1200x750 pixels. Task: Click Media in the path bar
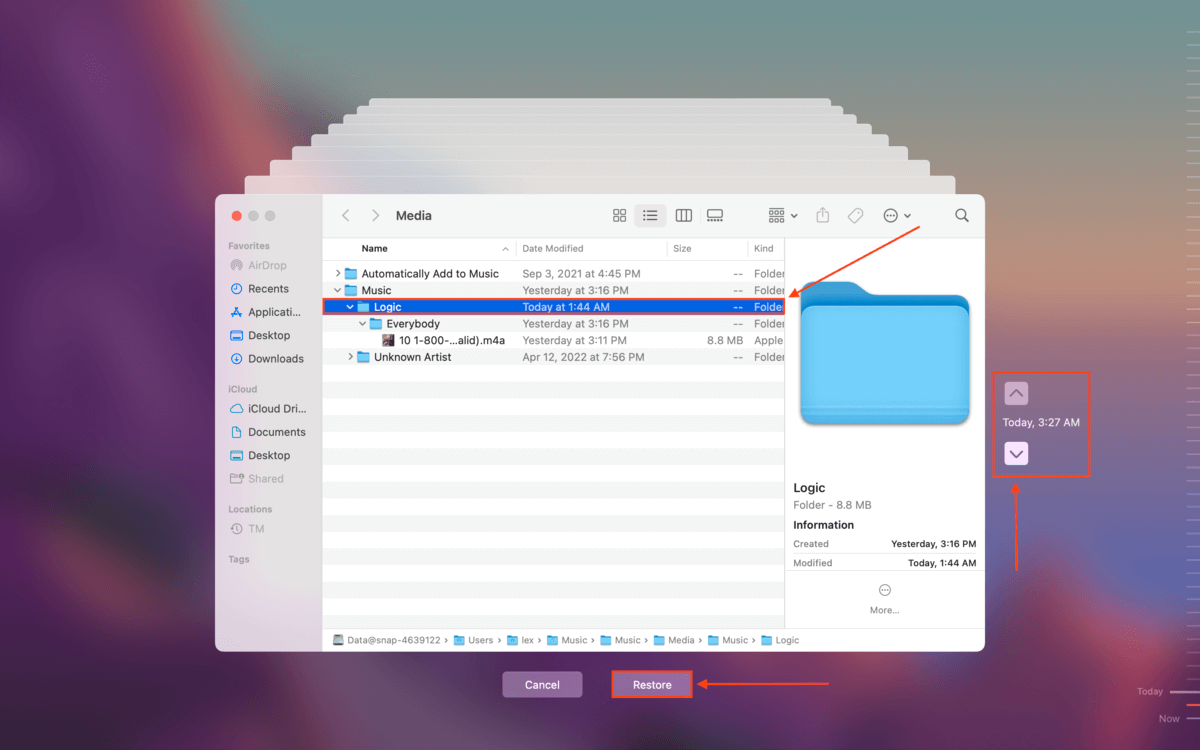pyautogui.click(x=674, y=640)
